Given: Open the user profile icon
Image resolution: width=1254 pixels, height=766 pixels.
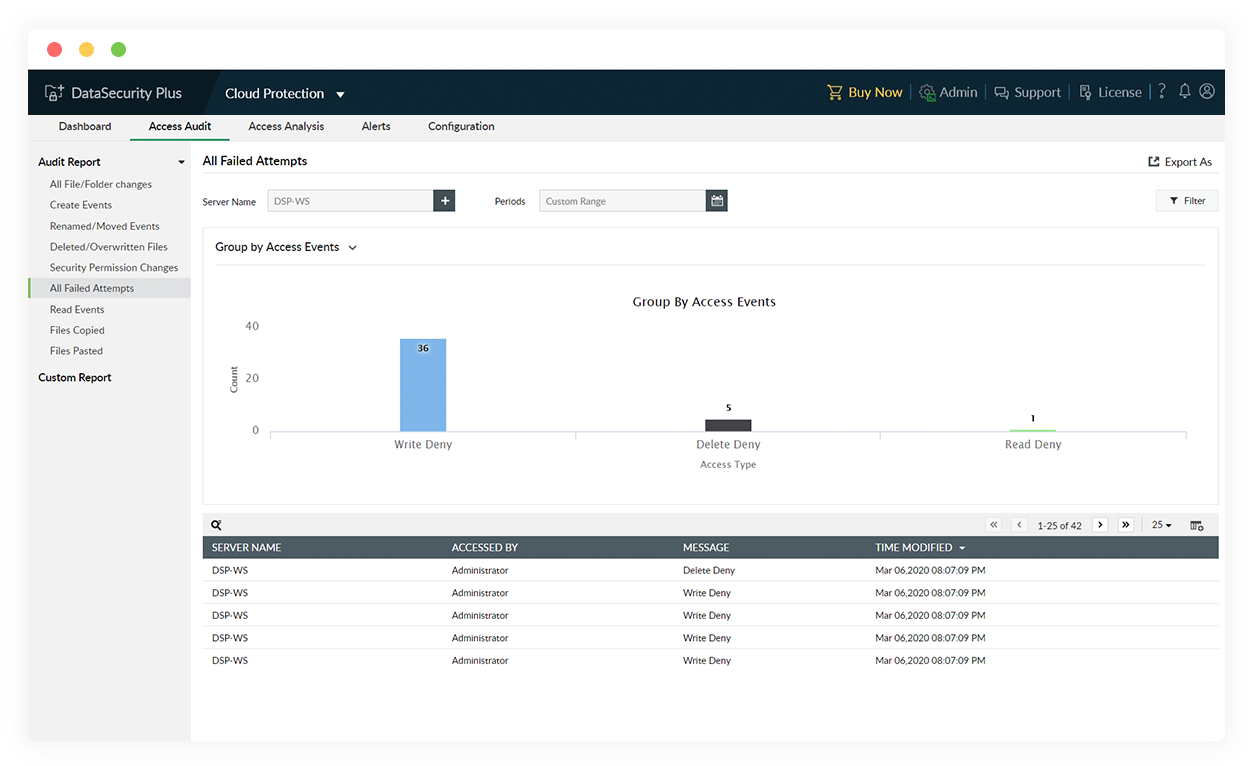Looking at the screenshot, I should click(x=1207, y=92).
